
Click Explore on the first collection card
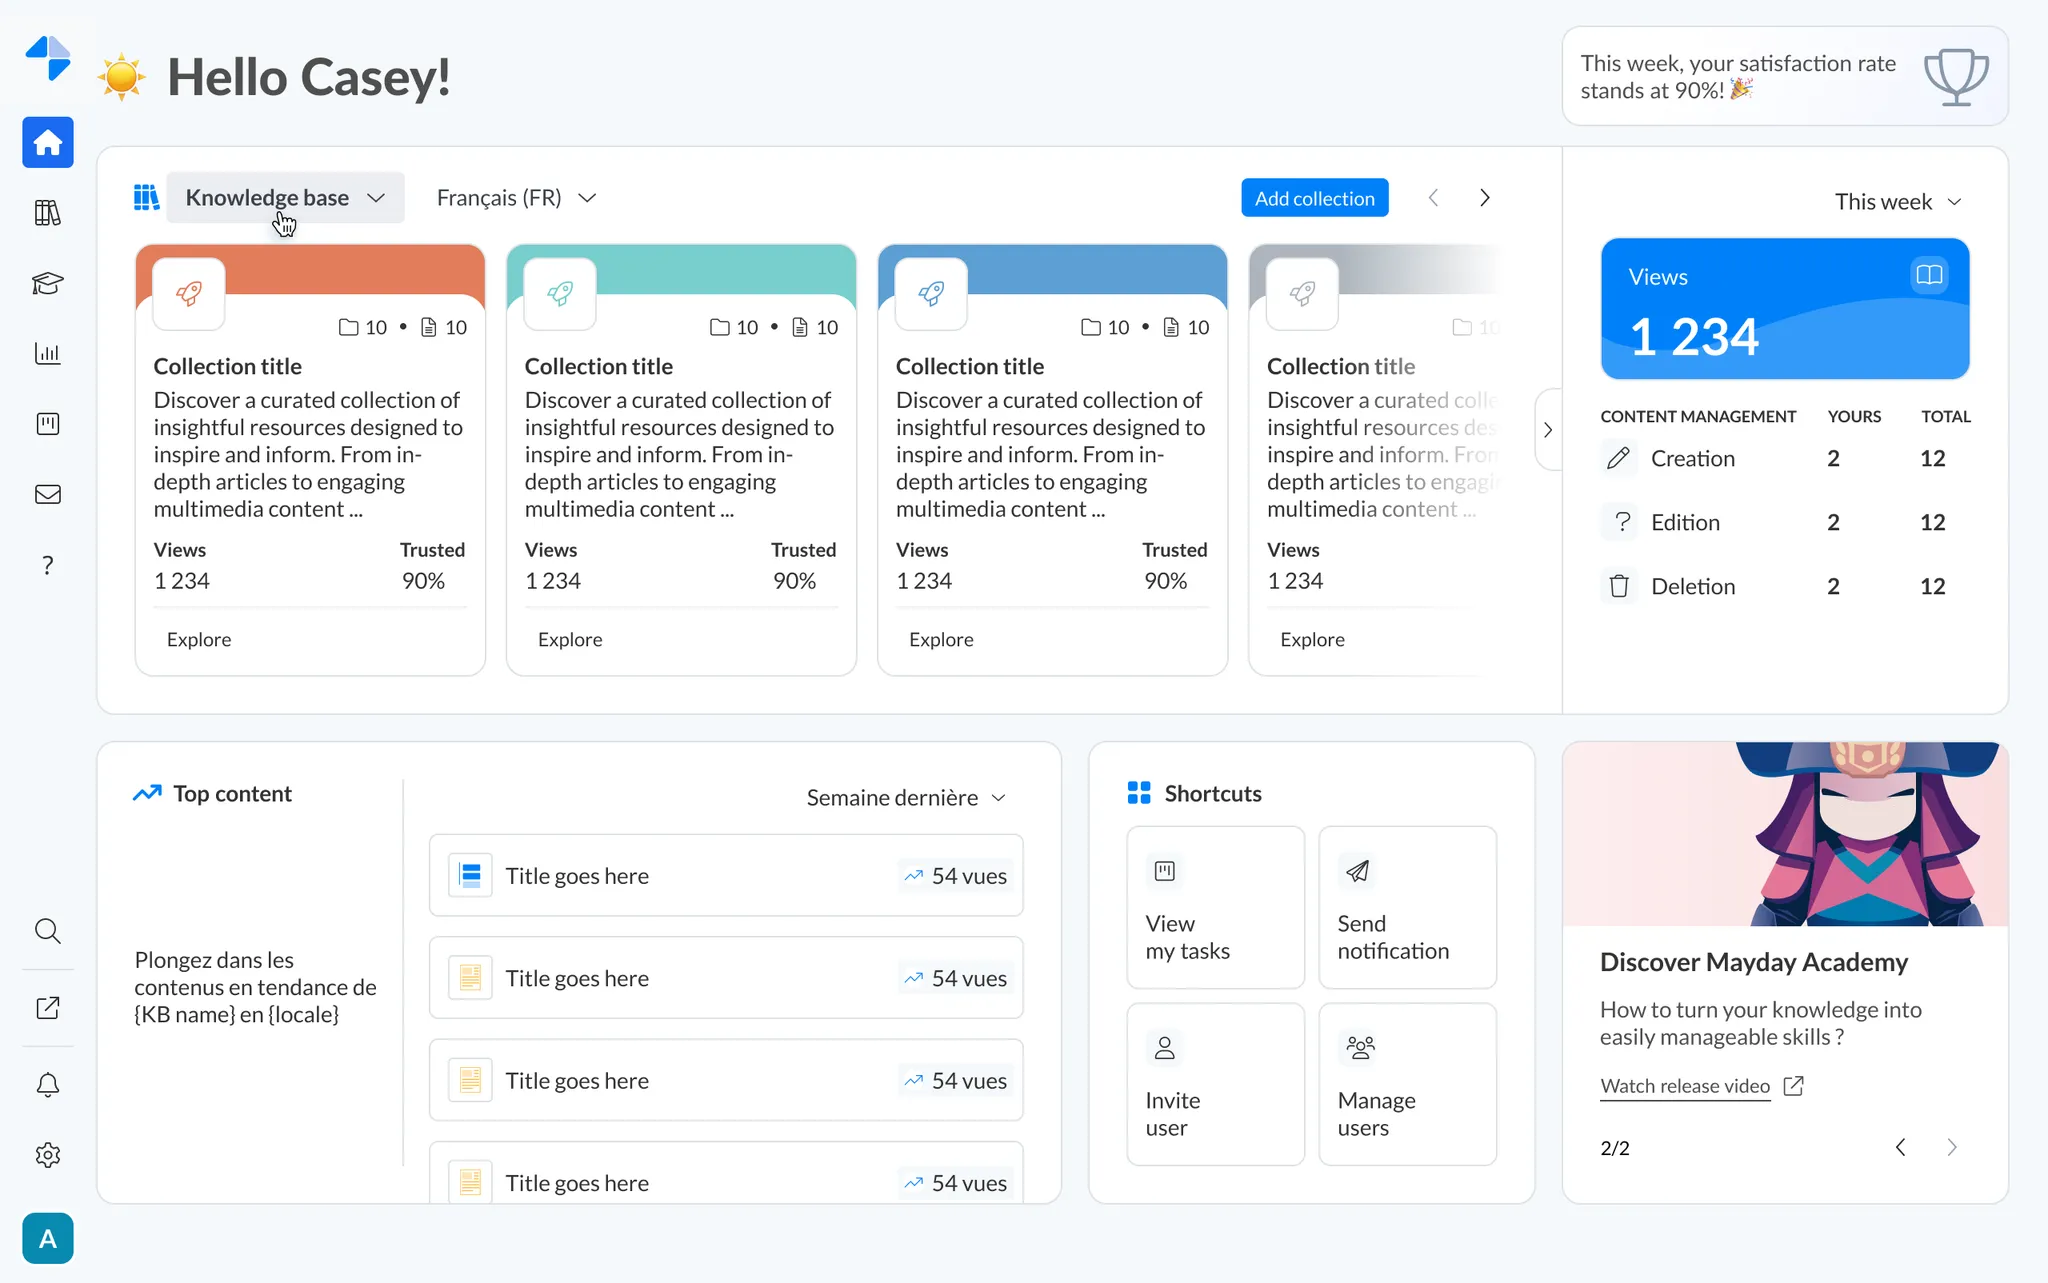pyautogui.click(x=199, y=640)
